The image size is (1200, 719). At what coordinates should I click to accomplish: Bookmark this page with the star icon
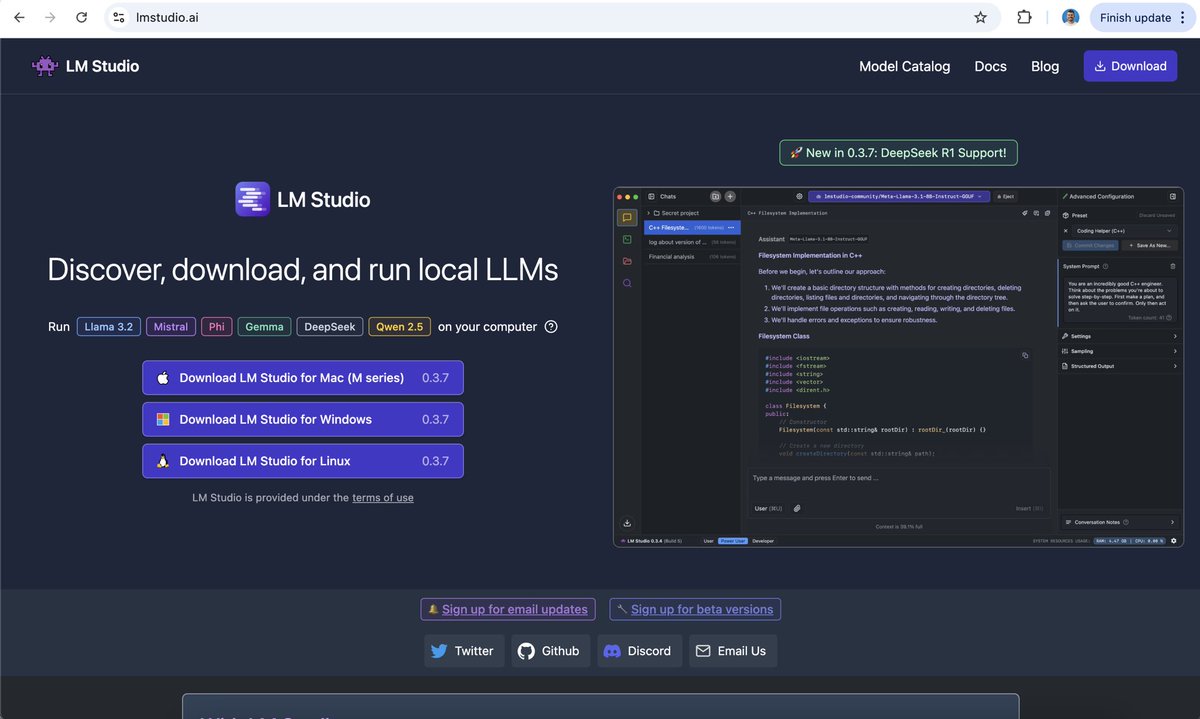tap(980, 17)
